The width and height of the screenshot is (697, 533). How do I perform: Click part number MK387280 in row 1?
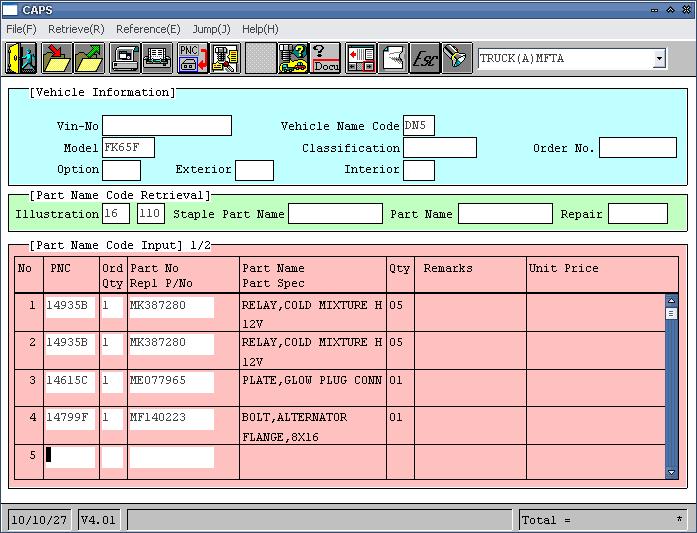171,307
